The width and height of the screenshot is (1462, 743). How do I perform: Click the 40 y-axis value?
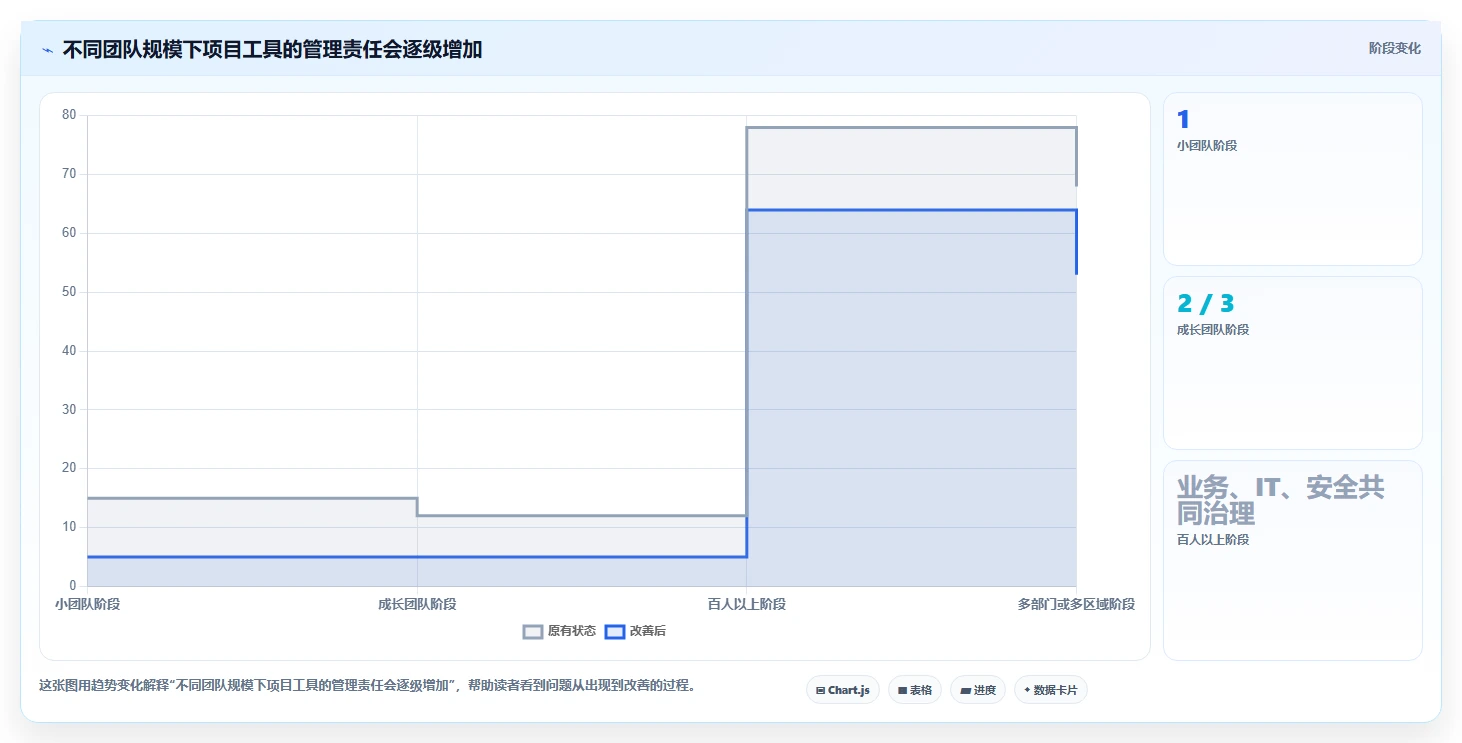[x=69, y=351]
